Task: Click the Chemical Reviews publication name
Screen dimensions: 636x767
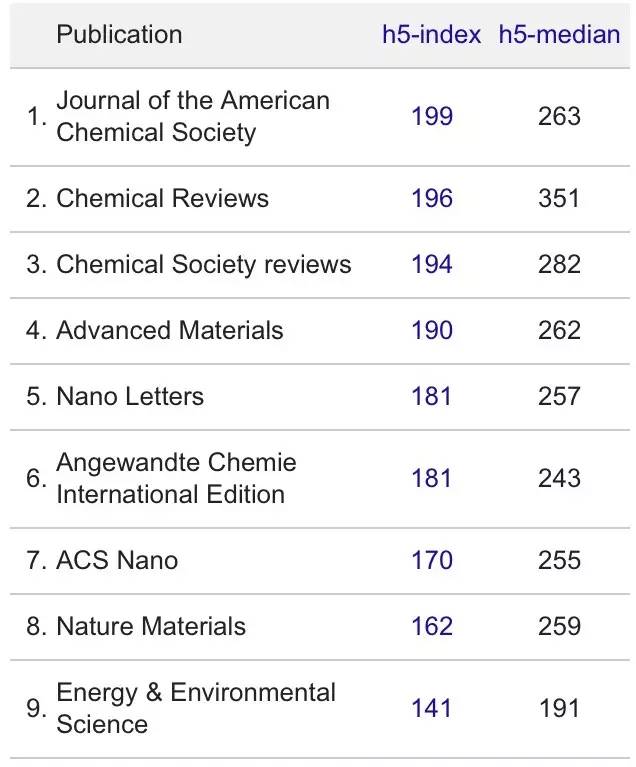Action: click(162, 199)
